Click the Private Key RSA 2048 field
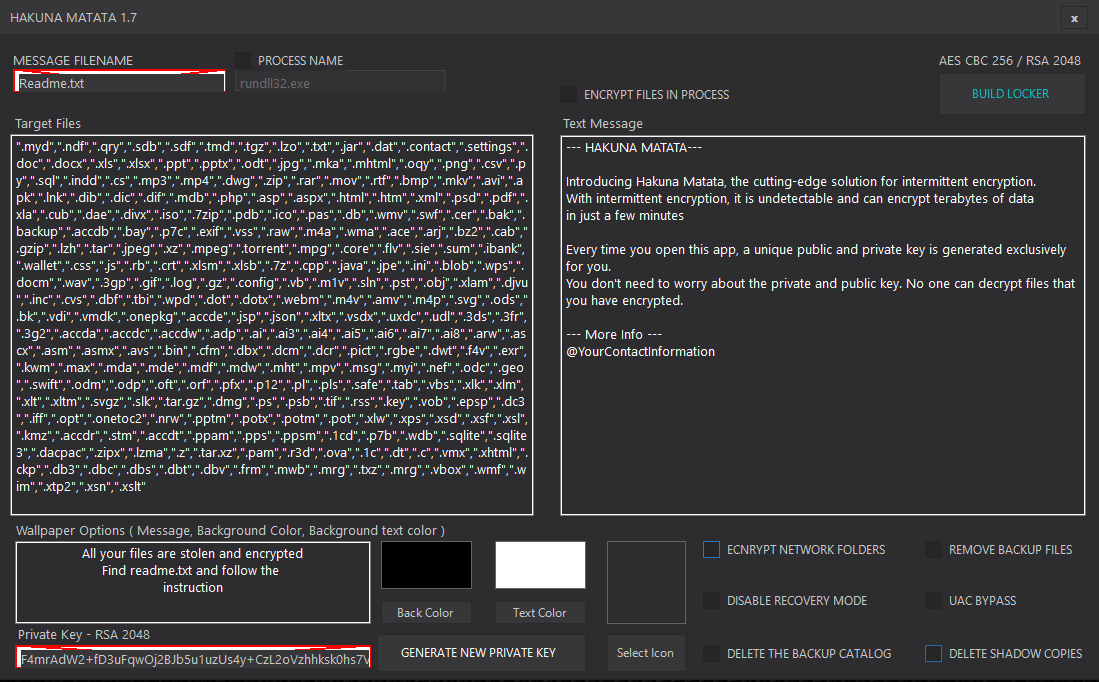Screen dimensions: 1099x682 point(193,657)
